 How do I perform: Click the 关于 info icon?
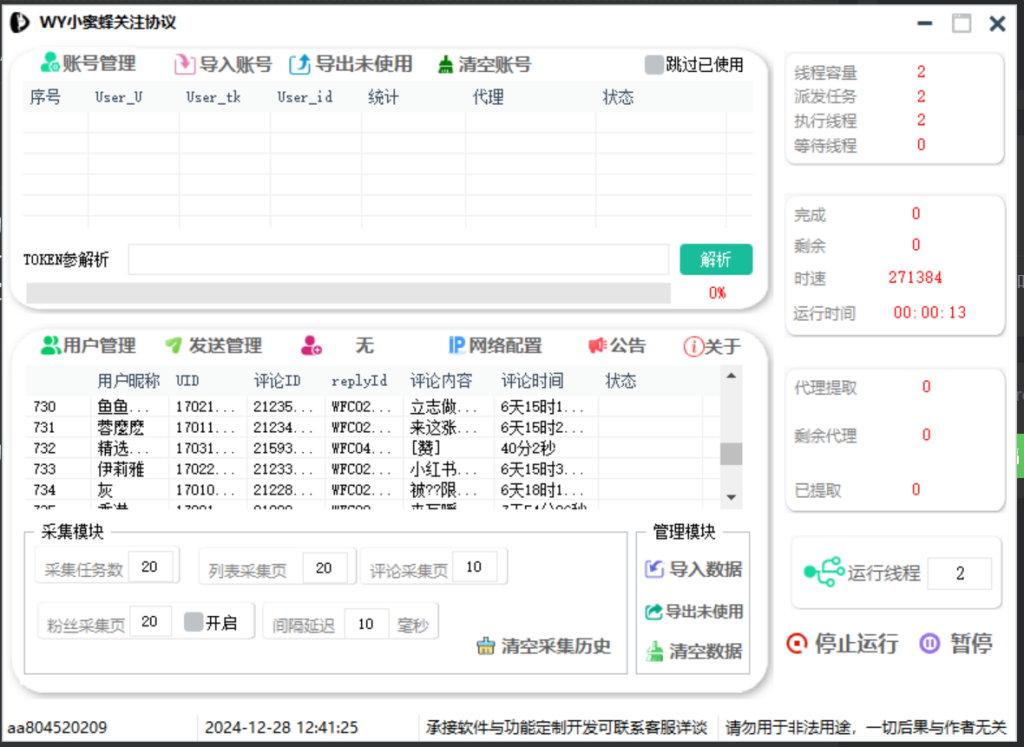695,346
